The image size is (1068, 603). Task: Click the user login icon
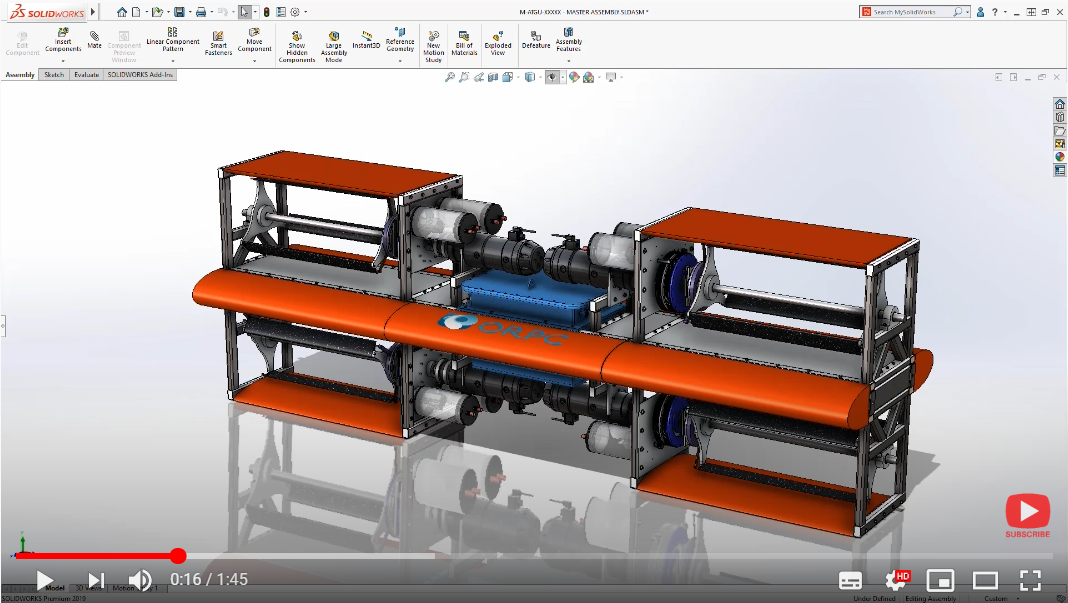click(980, 12)
